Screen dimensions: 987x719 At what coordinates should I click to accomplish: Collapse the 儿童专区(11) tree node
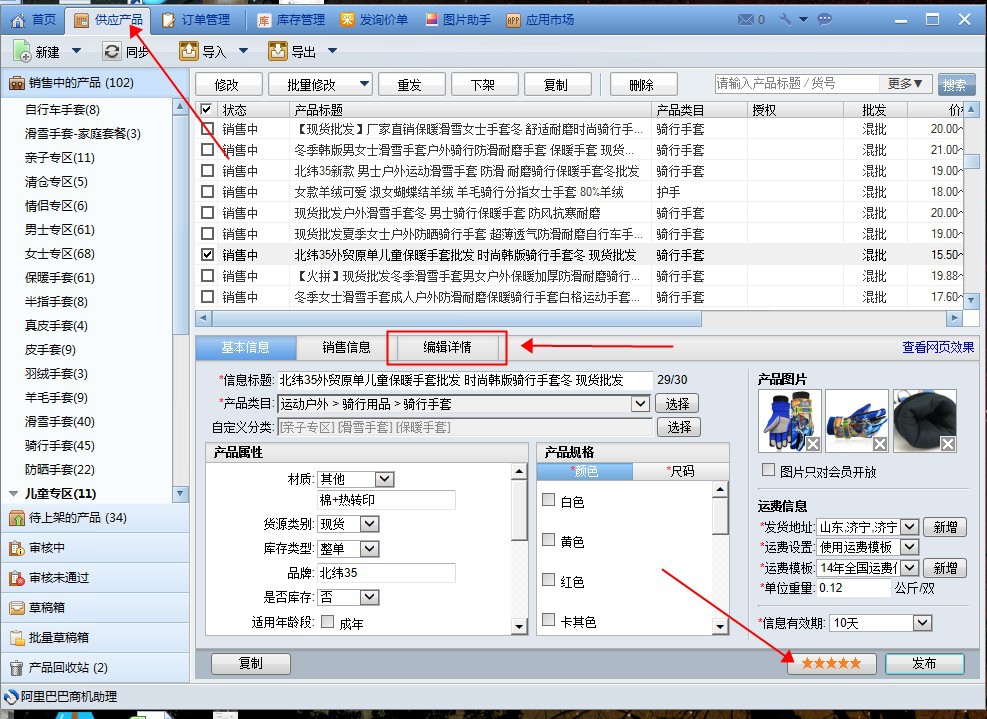[x=13, y=494]
